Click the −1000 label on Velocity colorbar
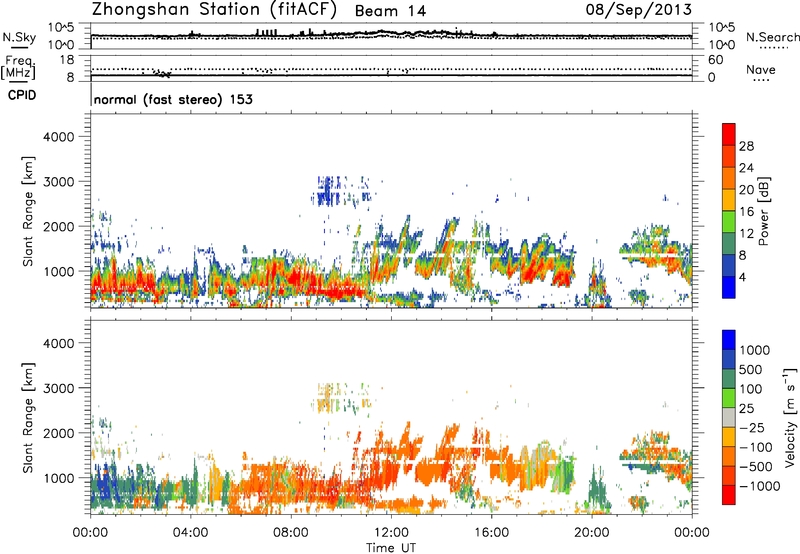This screenshot has width=800, height=554. coord(759,486)
